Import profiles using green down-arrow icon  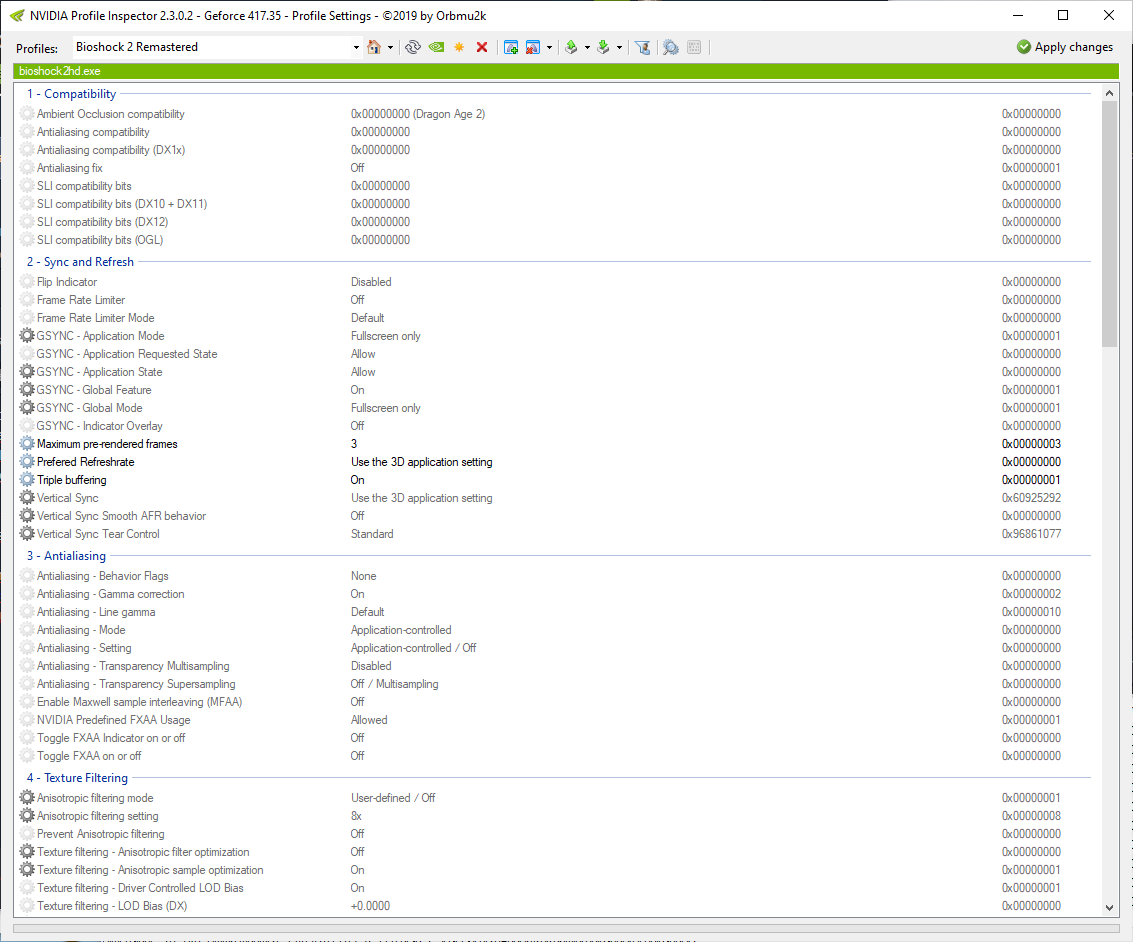click(603, 47)
